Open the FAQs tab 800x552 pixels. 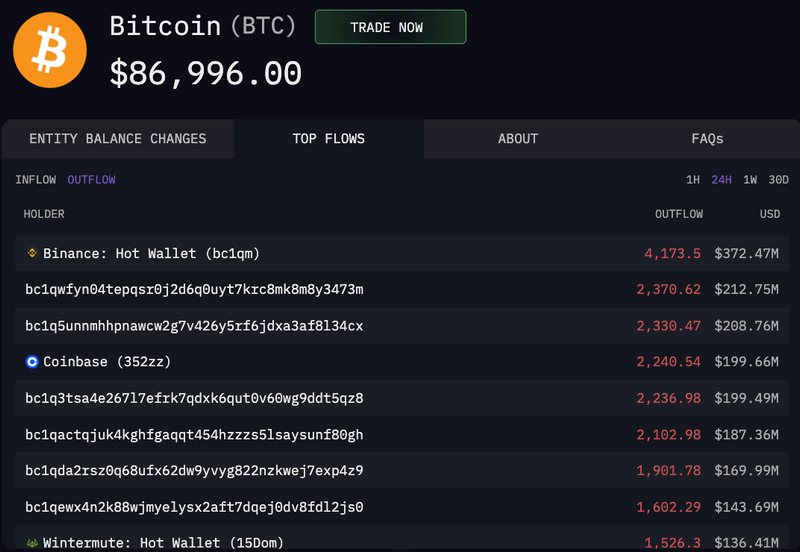[x=707, y=139]
